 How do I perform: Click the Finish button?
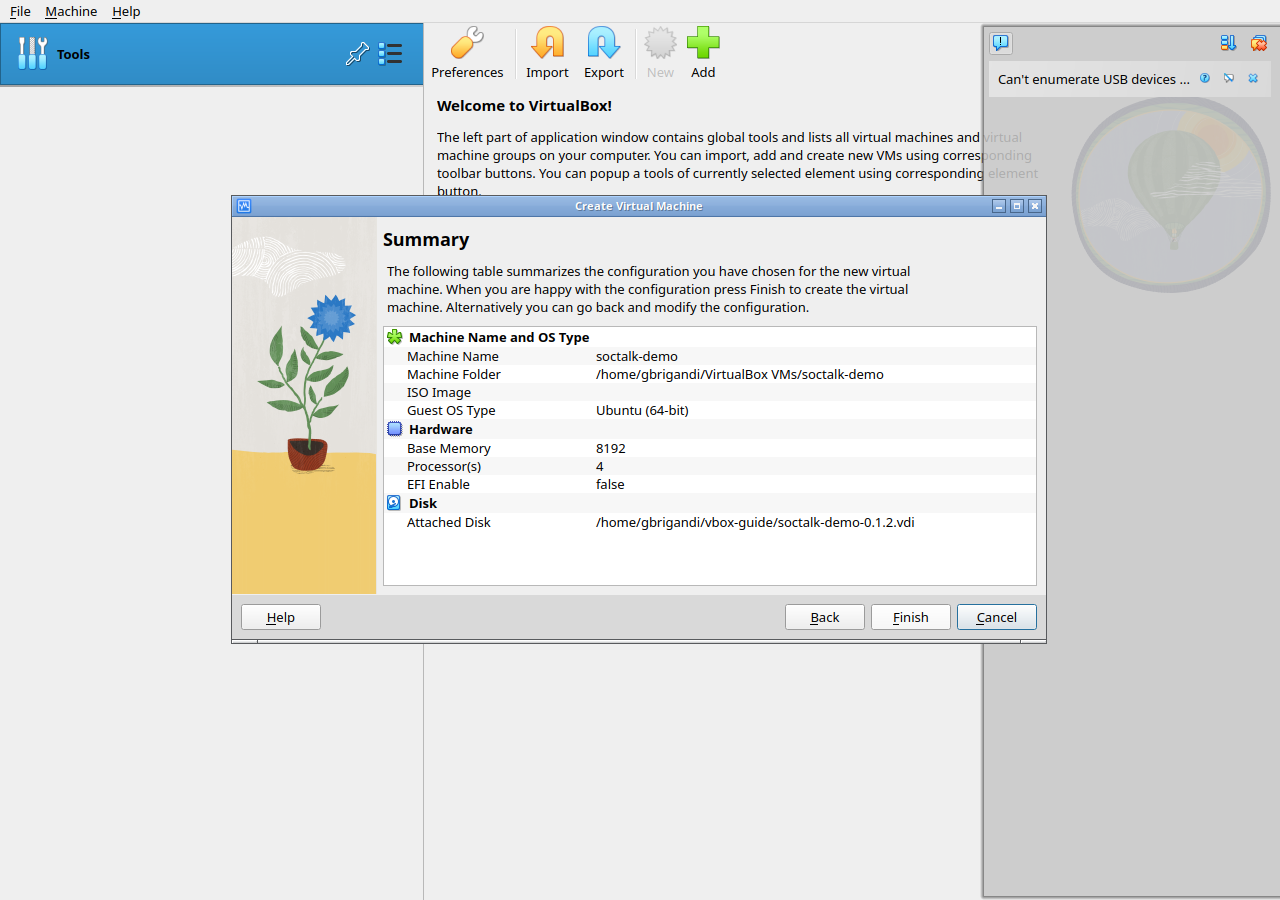911,617
